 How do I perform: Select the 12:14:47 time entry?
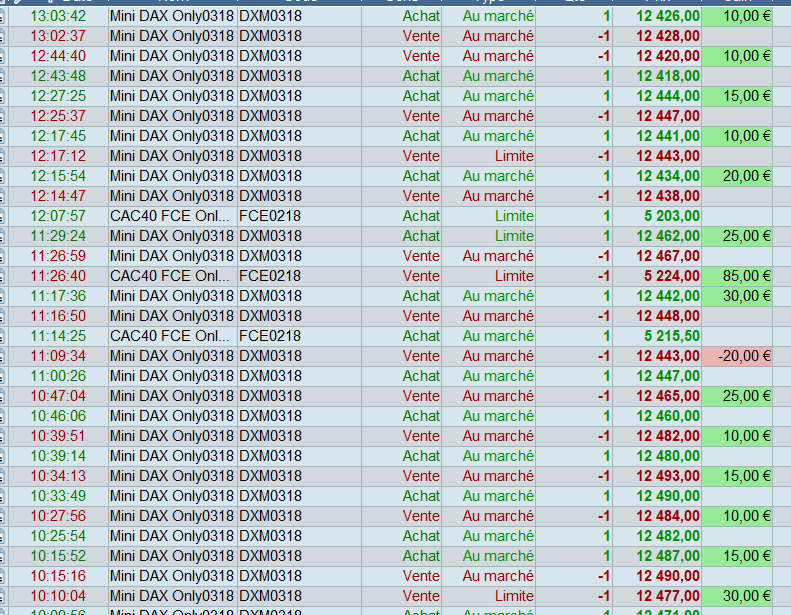pyautogui.click(x=58, y=196)
